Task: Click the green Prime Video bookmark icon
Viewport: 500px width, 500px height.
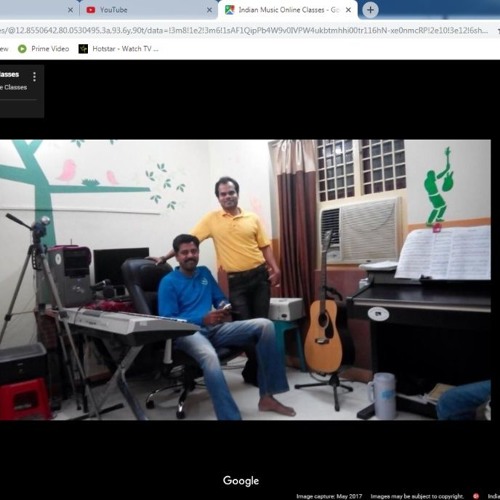Action: [x=22, y=49]
